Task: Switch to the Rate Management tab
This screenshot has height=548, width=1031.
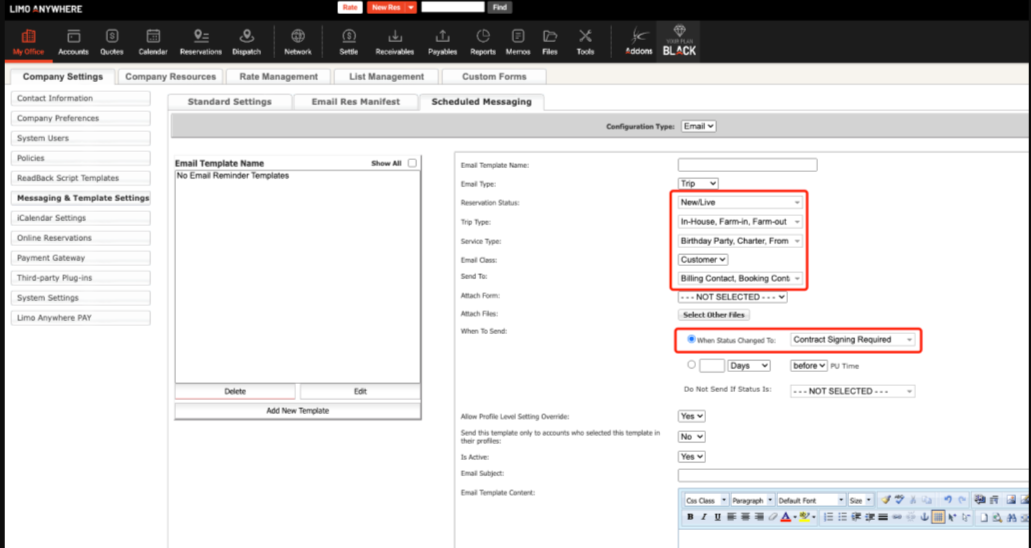Action: pos(278,77)
